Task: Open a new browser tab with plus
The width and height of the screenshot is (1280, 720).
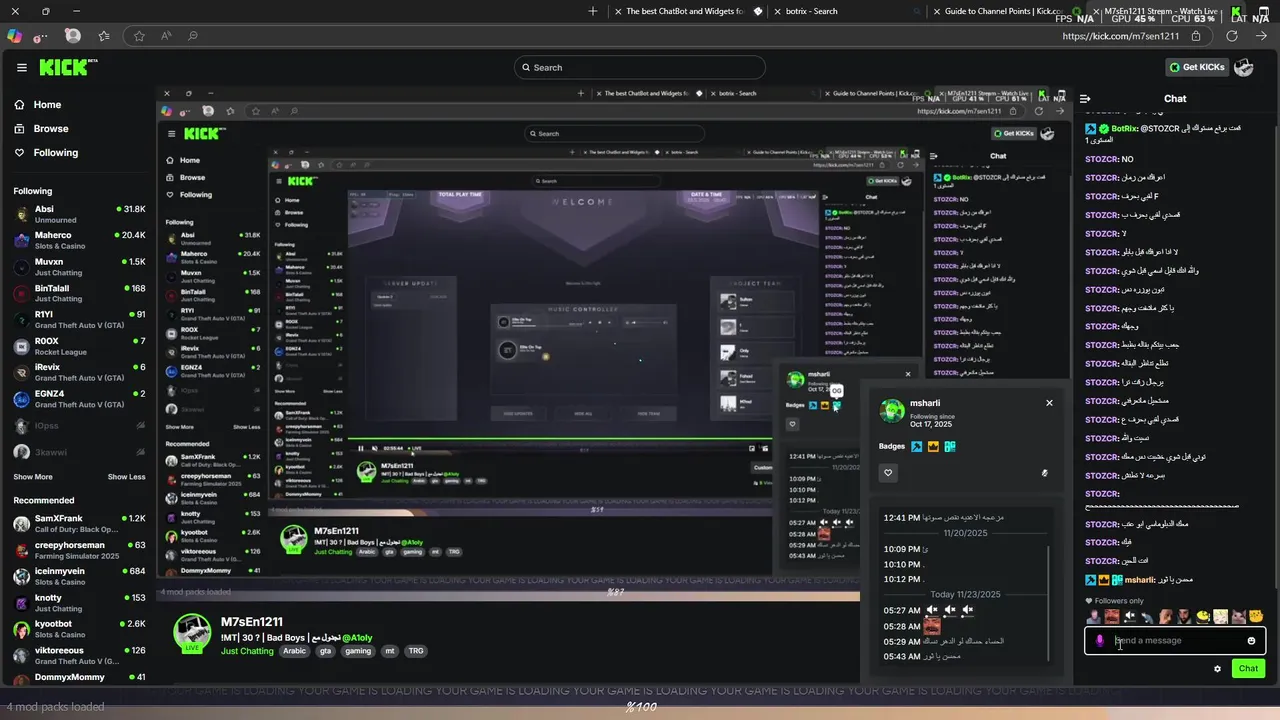Action: [x=593, y=11]
